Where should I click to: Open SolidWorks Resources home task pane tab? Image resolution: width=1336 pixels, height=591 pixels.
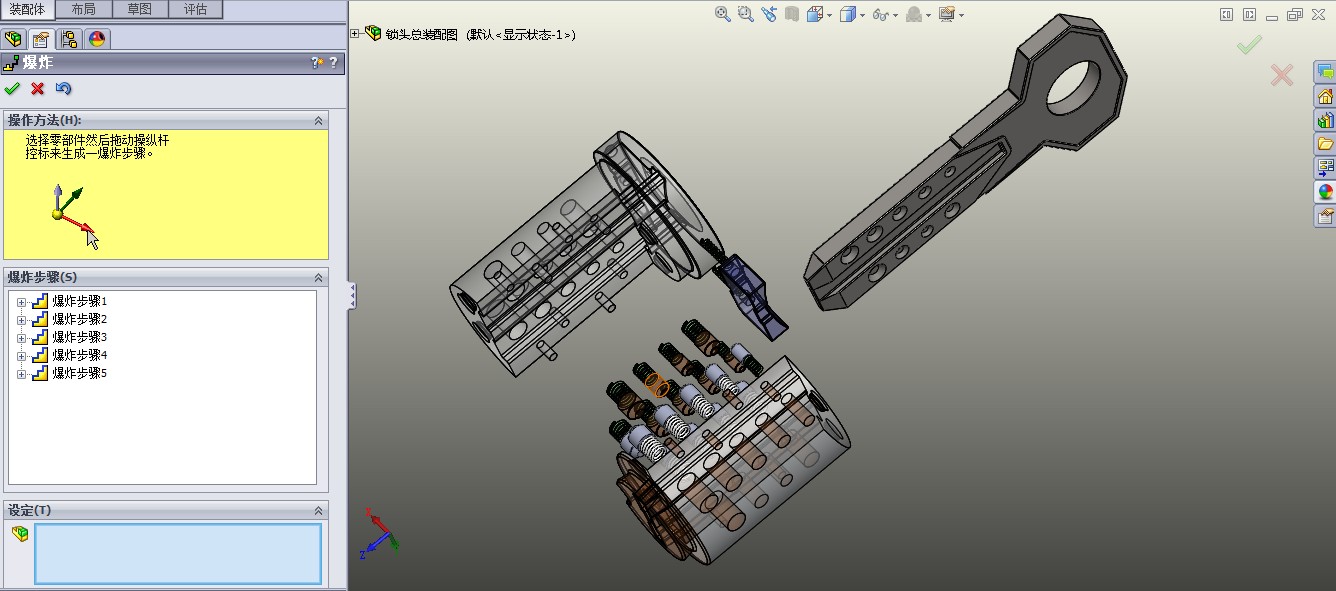point(1325,96)
